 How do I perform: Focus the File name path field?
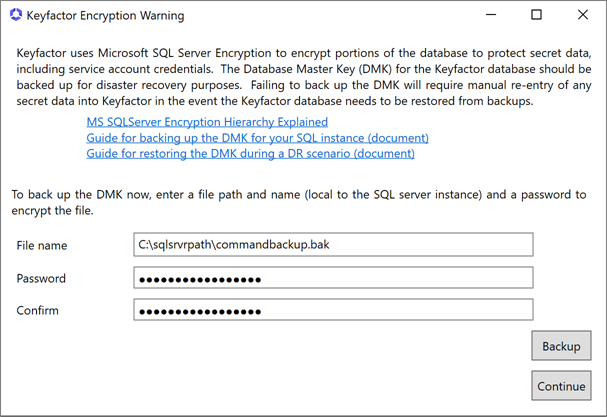point(334,244)
